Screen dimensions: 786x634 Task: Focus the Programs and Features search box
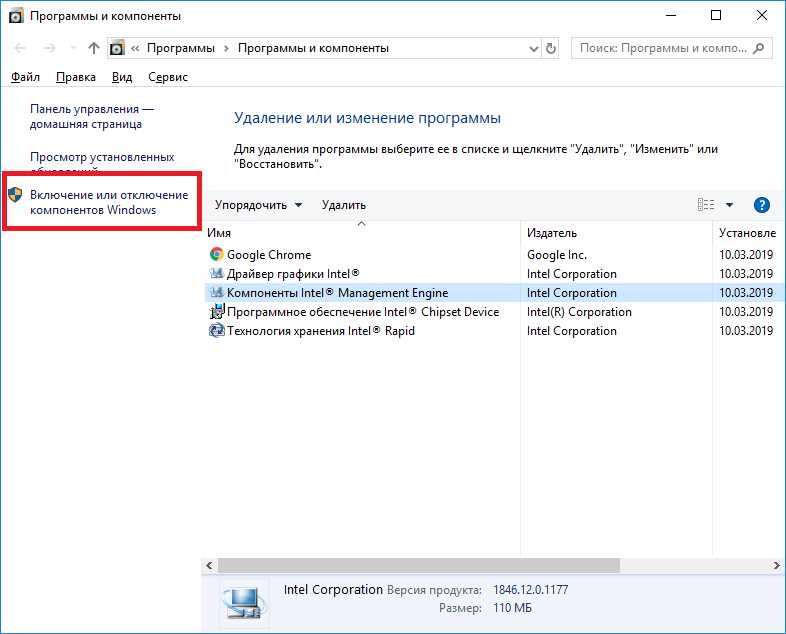point(671,48)
